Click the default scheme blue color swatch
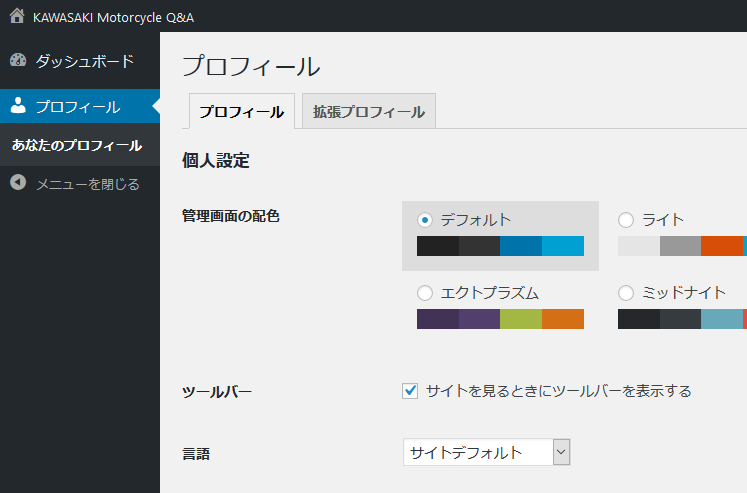This screenshot has width=747, height=493. (x=521, y=246)
